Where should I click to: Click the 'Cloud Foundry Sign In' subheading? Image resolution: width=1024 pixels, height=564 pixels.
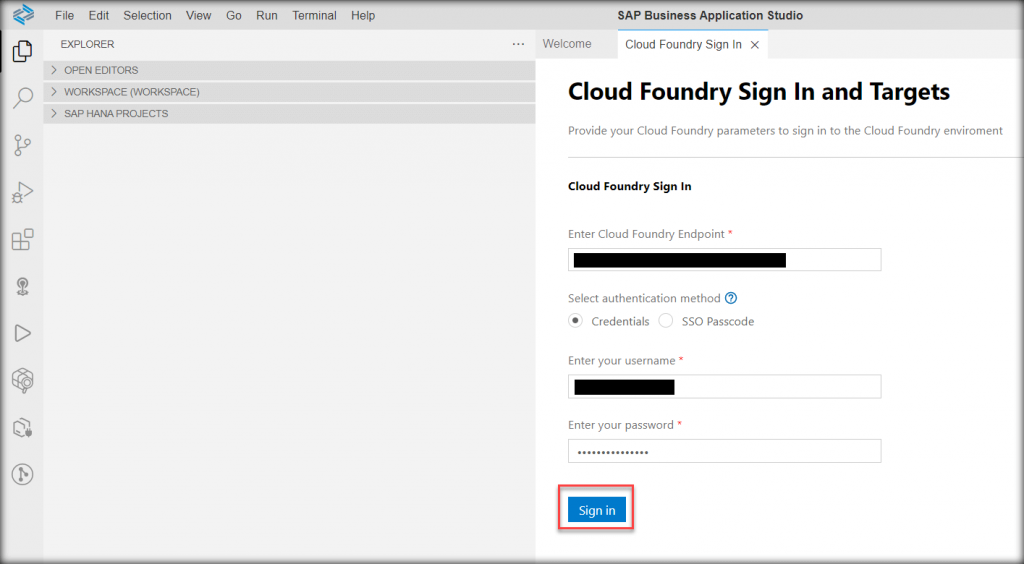coord(630,186)
